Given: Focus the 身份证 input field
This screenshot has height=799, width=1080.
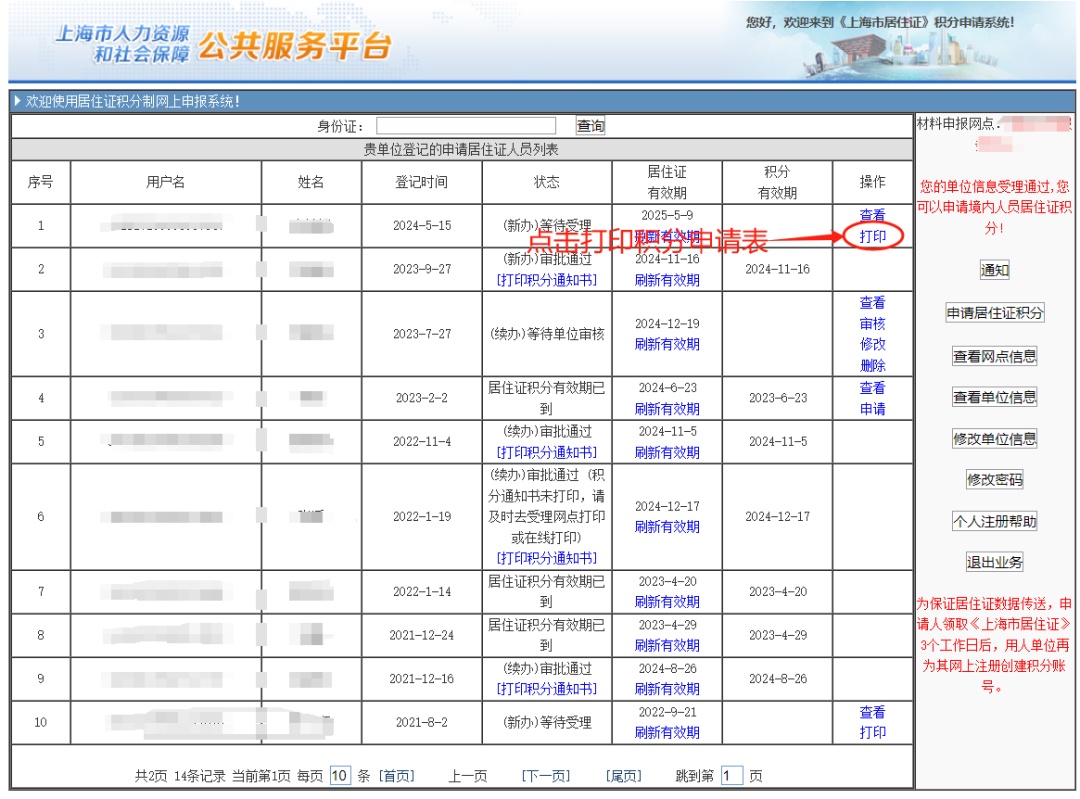Looking at the screenshot, I should (x=466, y=126).
